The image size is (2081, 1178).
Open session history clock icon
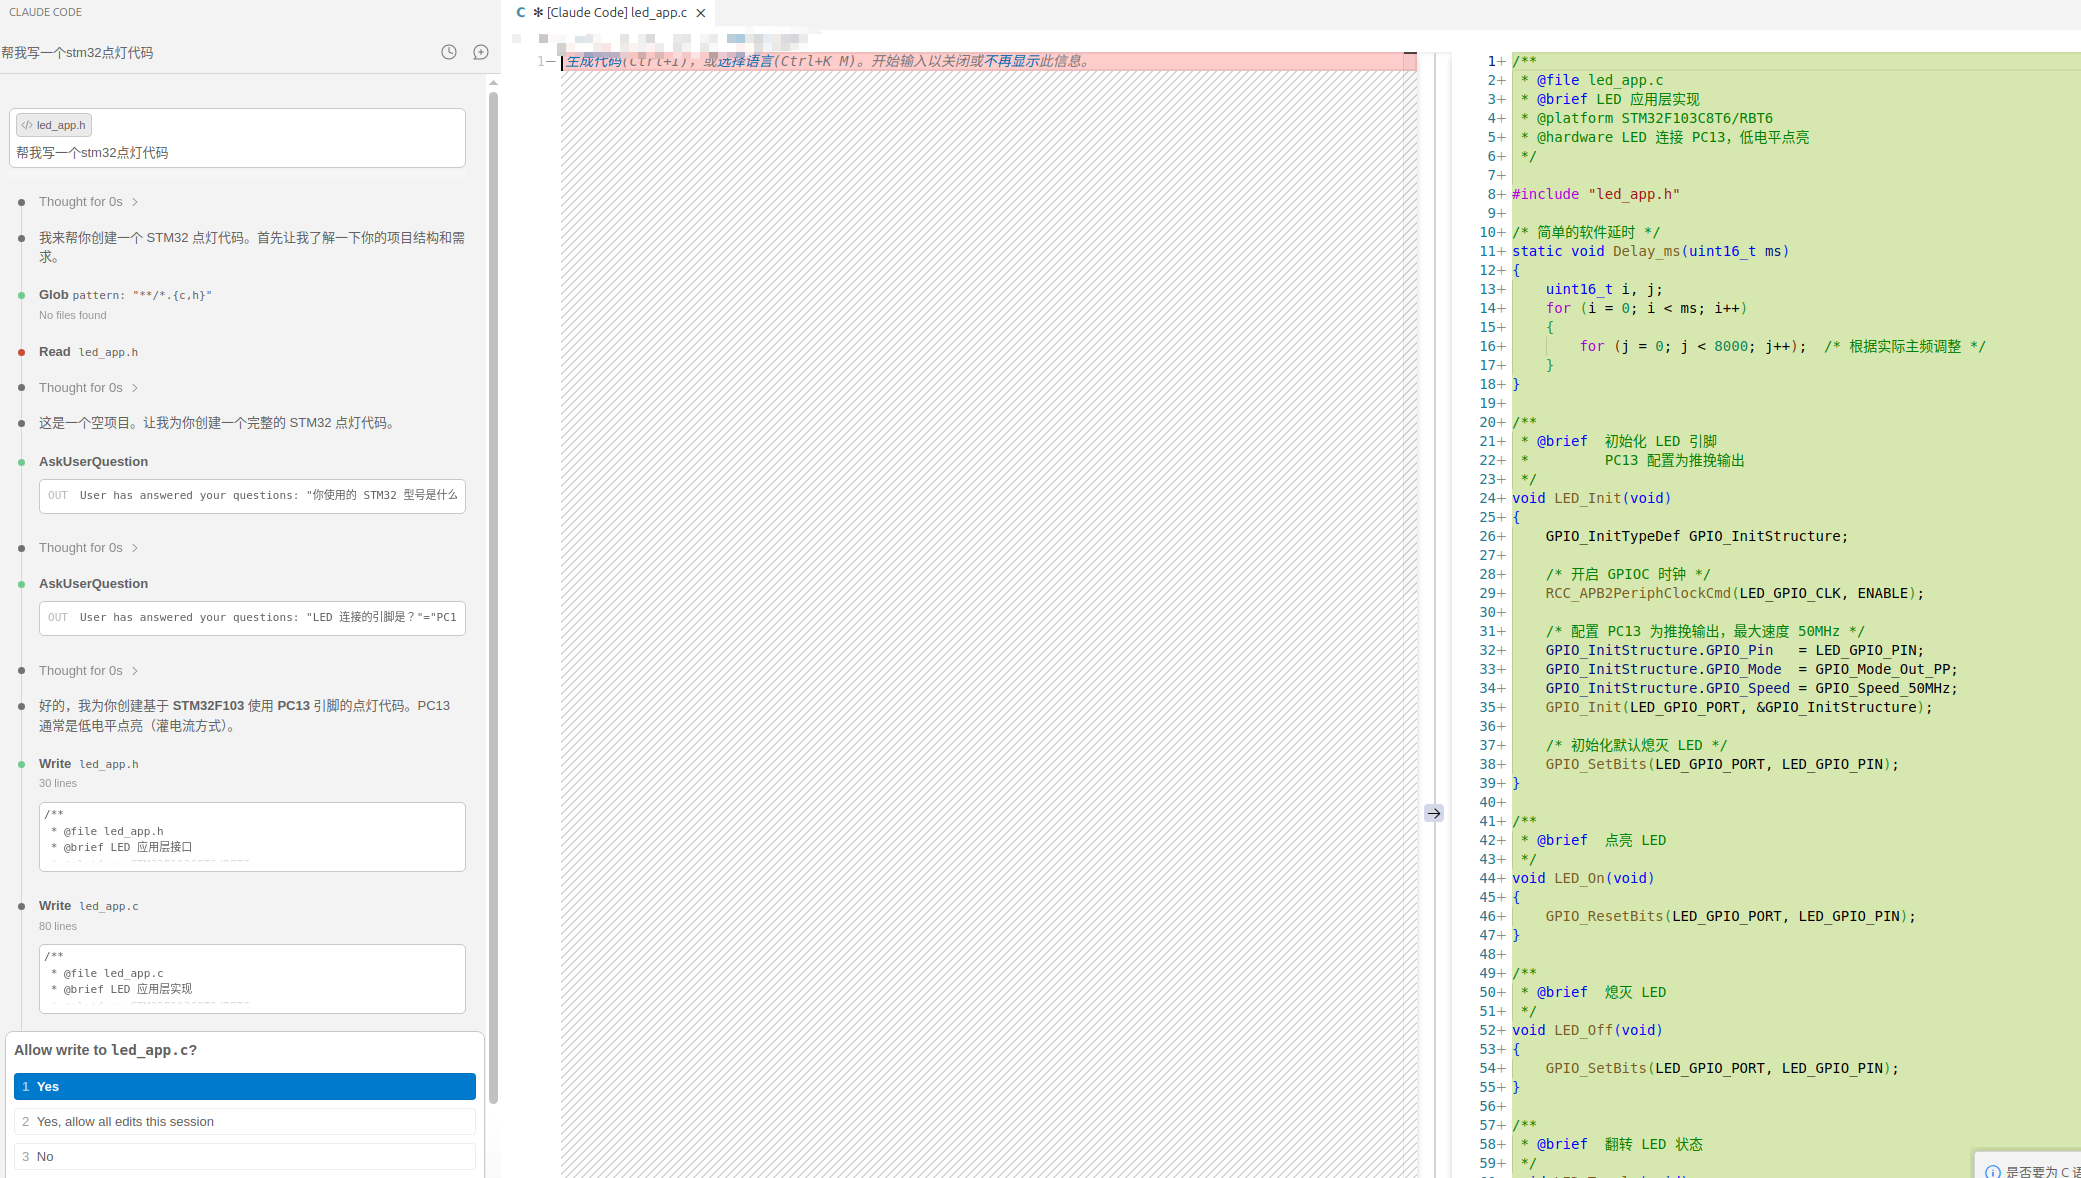449,52
